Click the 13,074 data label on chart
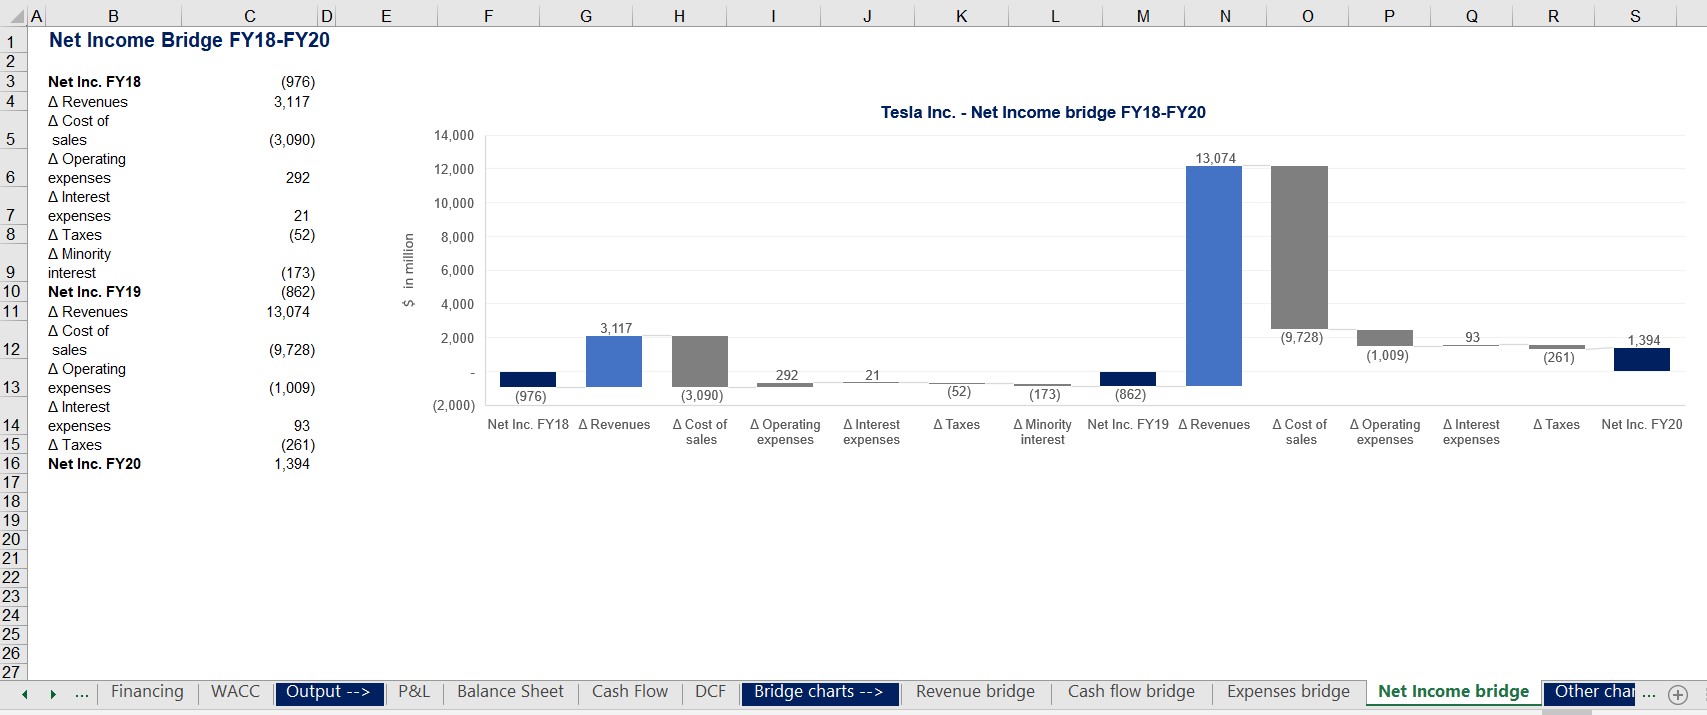This screenshot has height=715, width=1707. point(1216,158)
